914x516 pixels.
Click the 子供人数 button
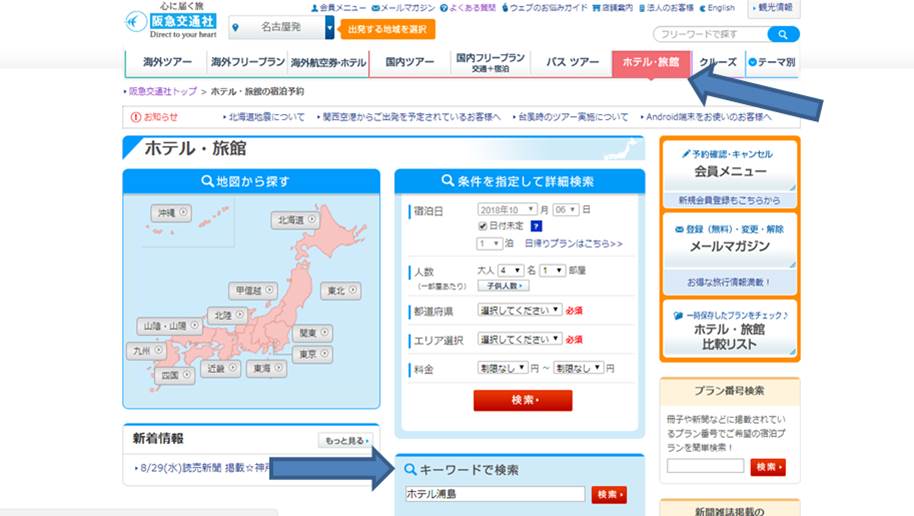(504, 286)
